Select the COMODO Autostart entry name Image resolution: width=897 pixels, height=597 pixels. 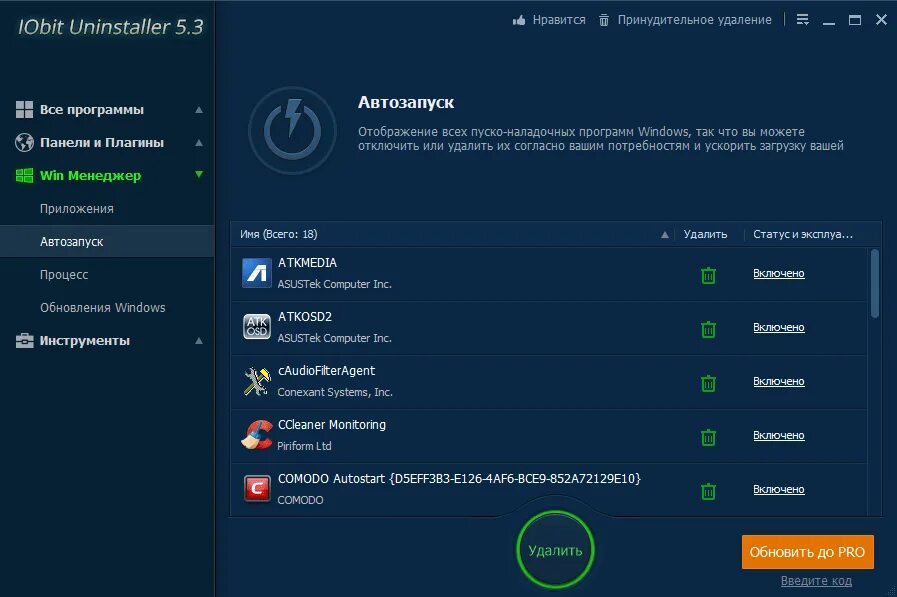[x=459, y=479]
